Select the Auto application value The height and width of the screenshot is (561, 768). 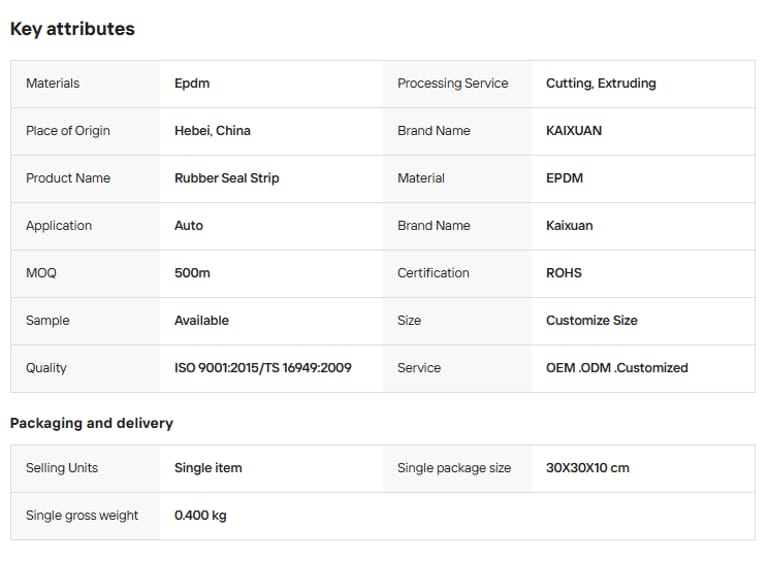[188, 226]
